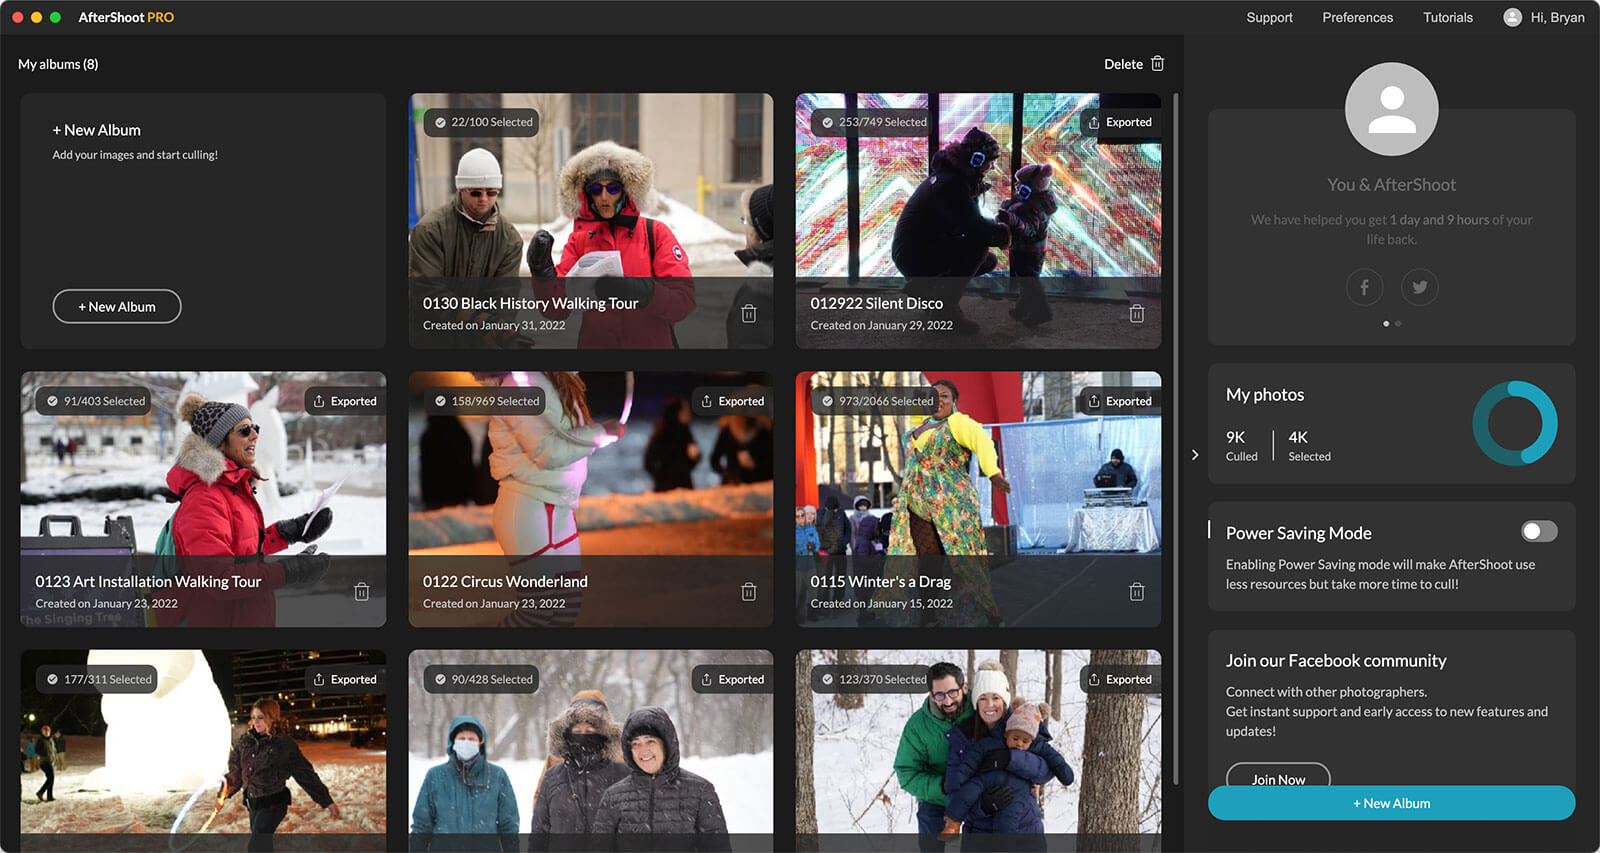Open the Tutorials menu item
The height and width of the screenshot is (853, 1600).
[x=1447, y=17]
